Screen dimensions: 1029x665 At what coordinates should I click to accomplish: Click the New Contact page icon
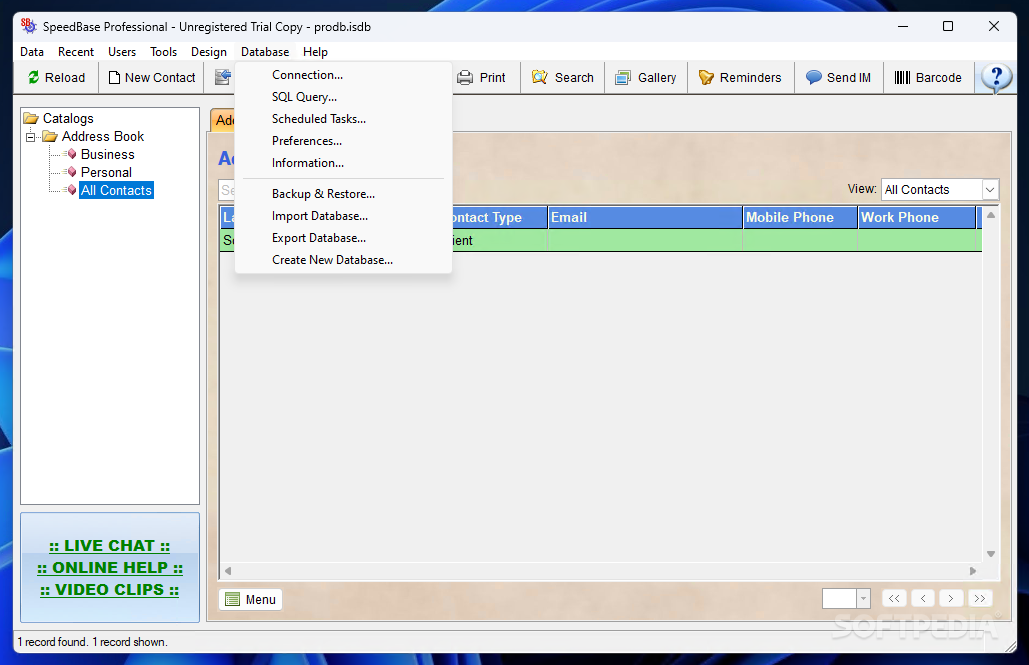point(114,77)
